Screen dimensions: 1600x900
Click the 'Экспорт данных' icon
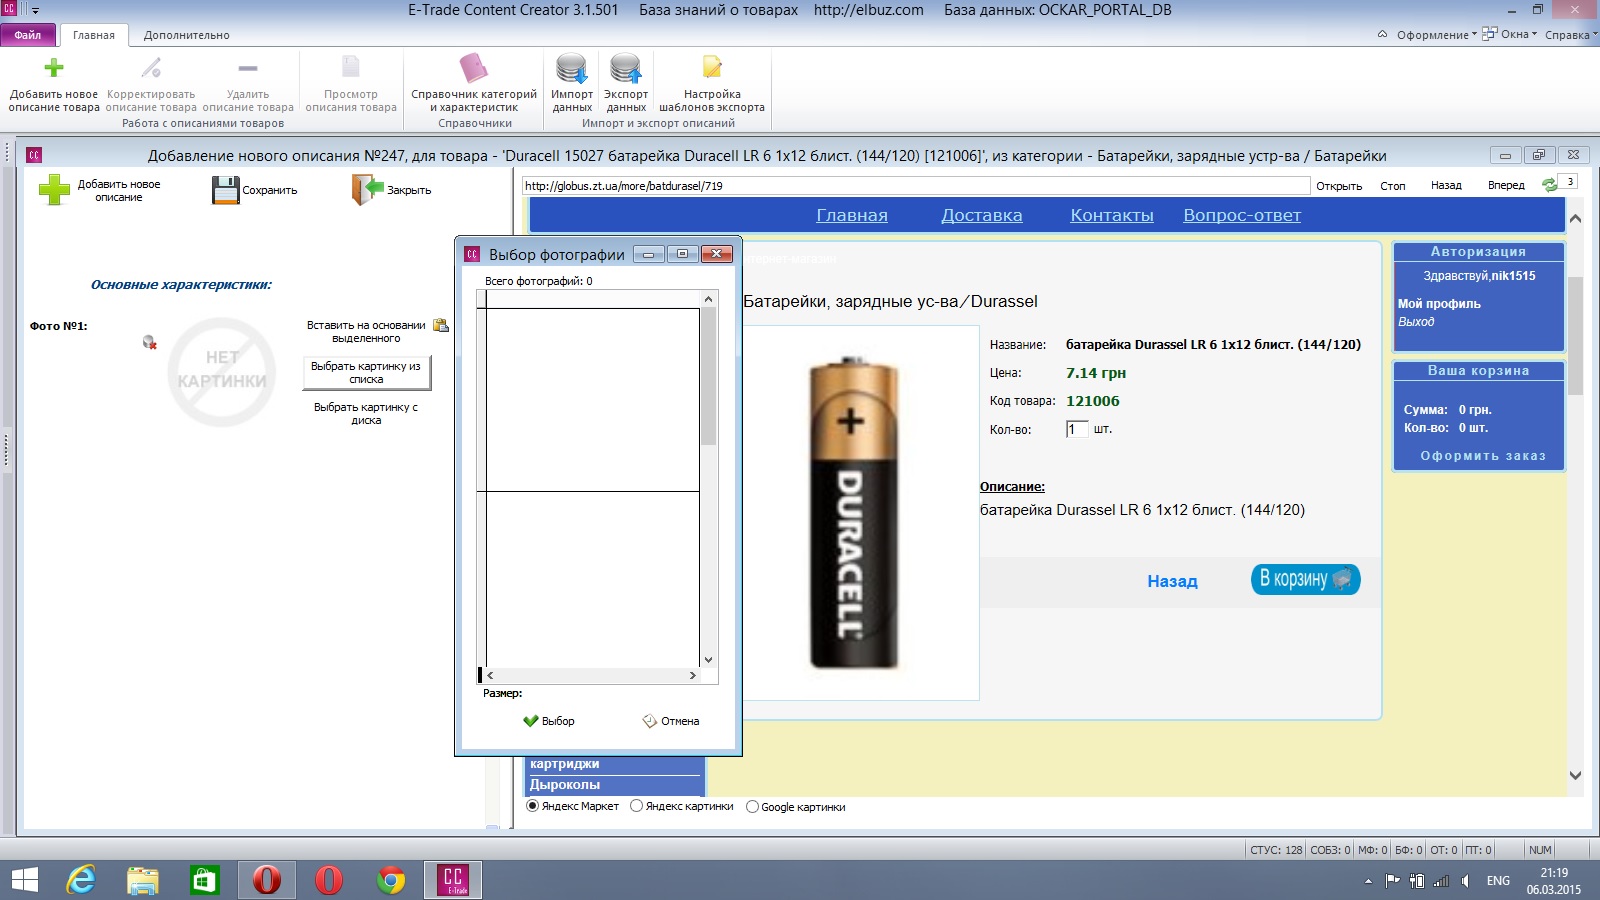click(x=626, y=68)
